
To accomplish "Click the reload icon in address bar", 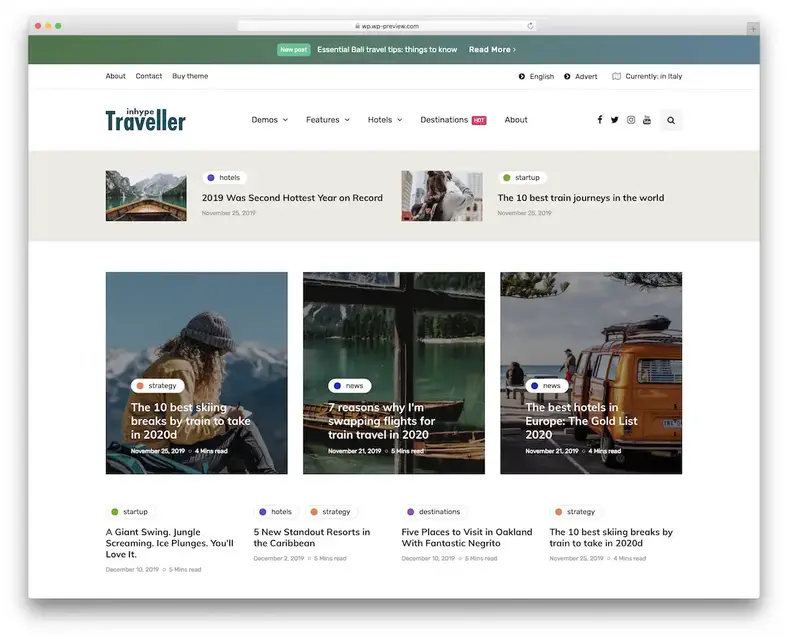I will coord(530,26).
